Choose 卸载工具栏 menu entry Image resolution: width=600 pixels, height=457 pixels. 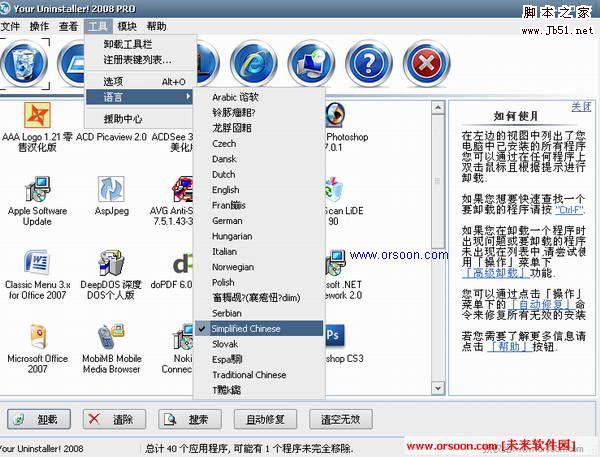coord(140,44)
